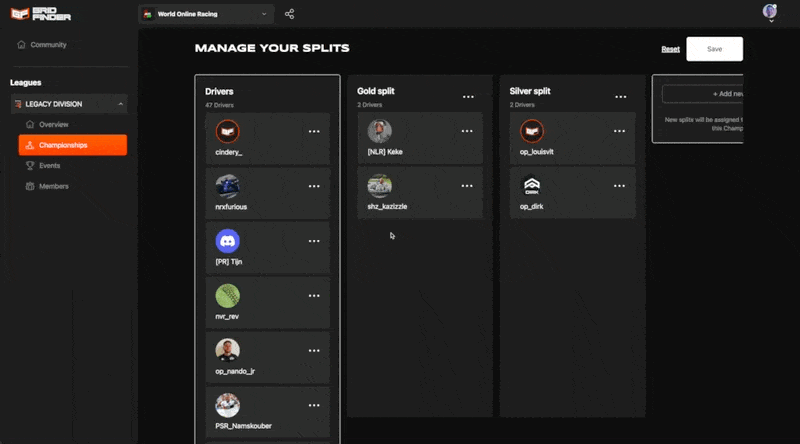The height and width of the screenshot is (444, 800).
Task: Open Gold split options menu
Action: click(x=468, y=97)
